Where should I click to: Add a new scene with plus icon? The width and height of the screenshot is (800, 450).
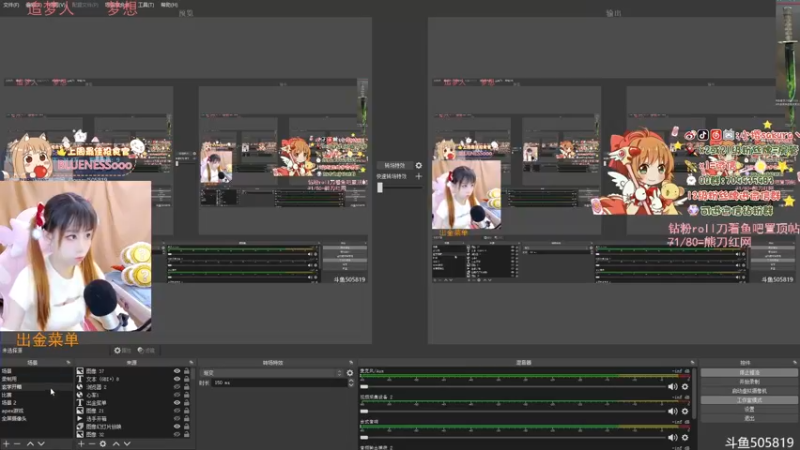point(6,444)
